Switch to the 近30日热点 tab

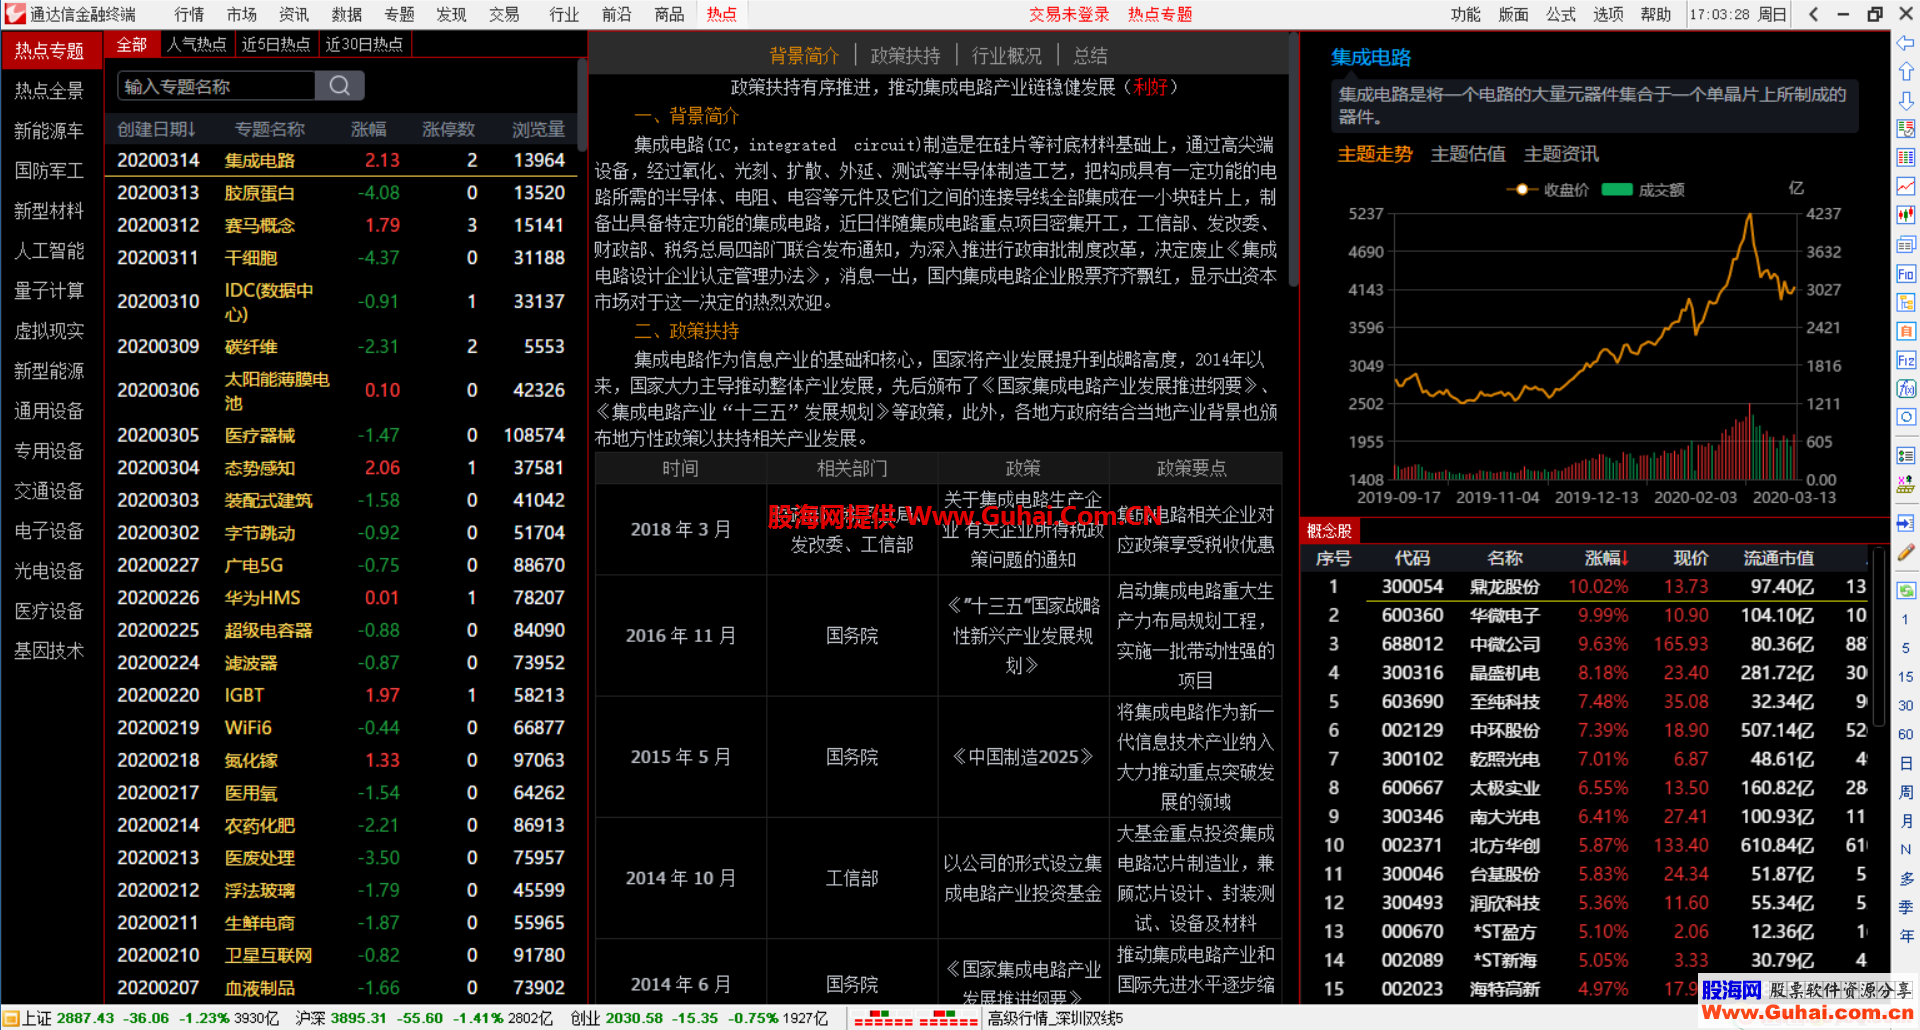[x=364, y=44]
